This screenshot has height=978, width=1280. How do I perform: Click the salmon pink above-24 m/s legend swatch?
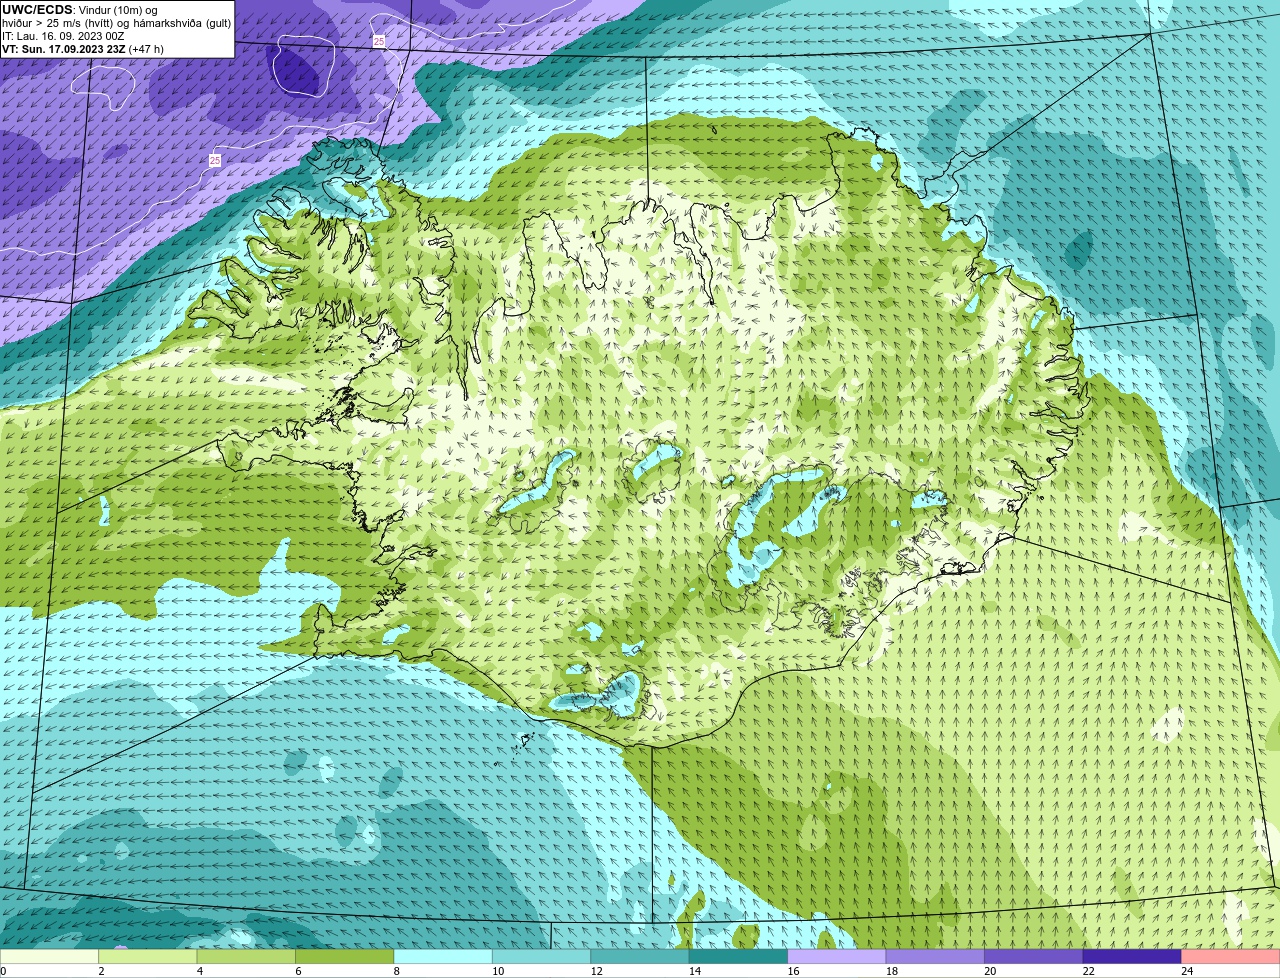click(1230, 957)
